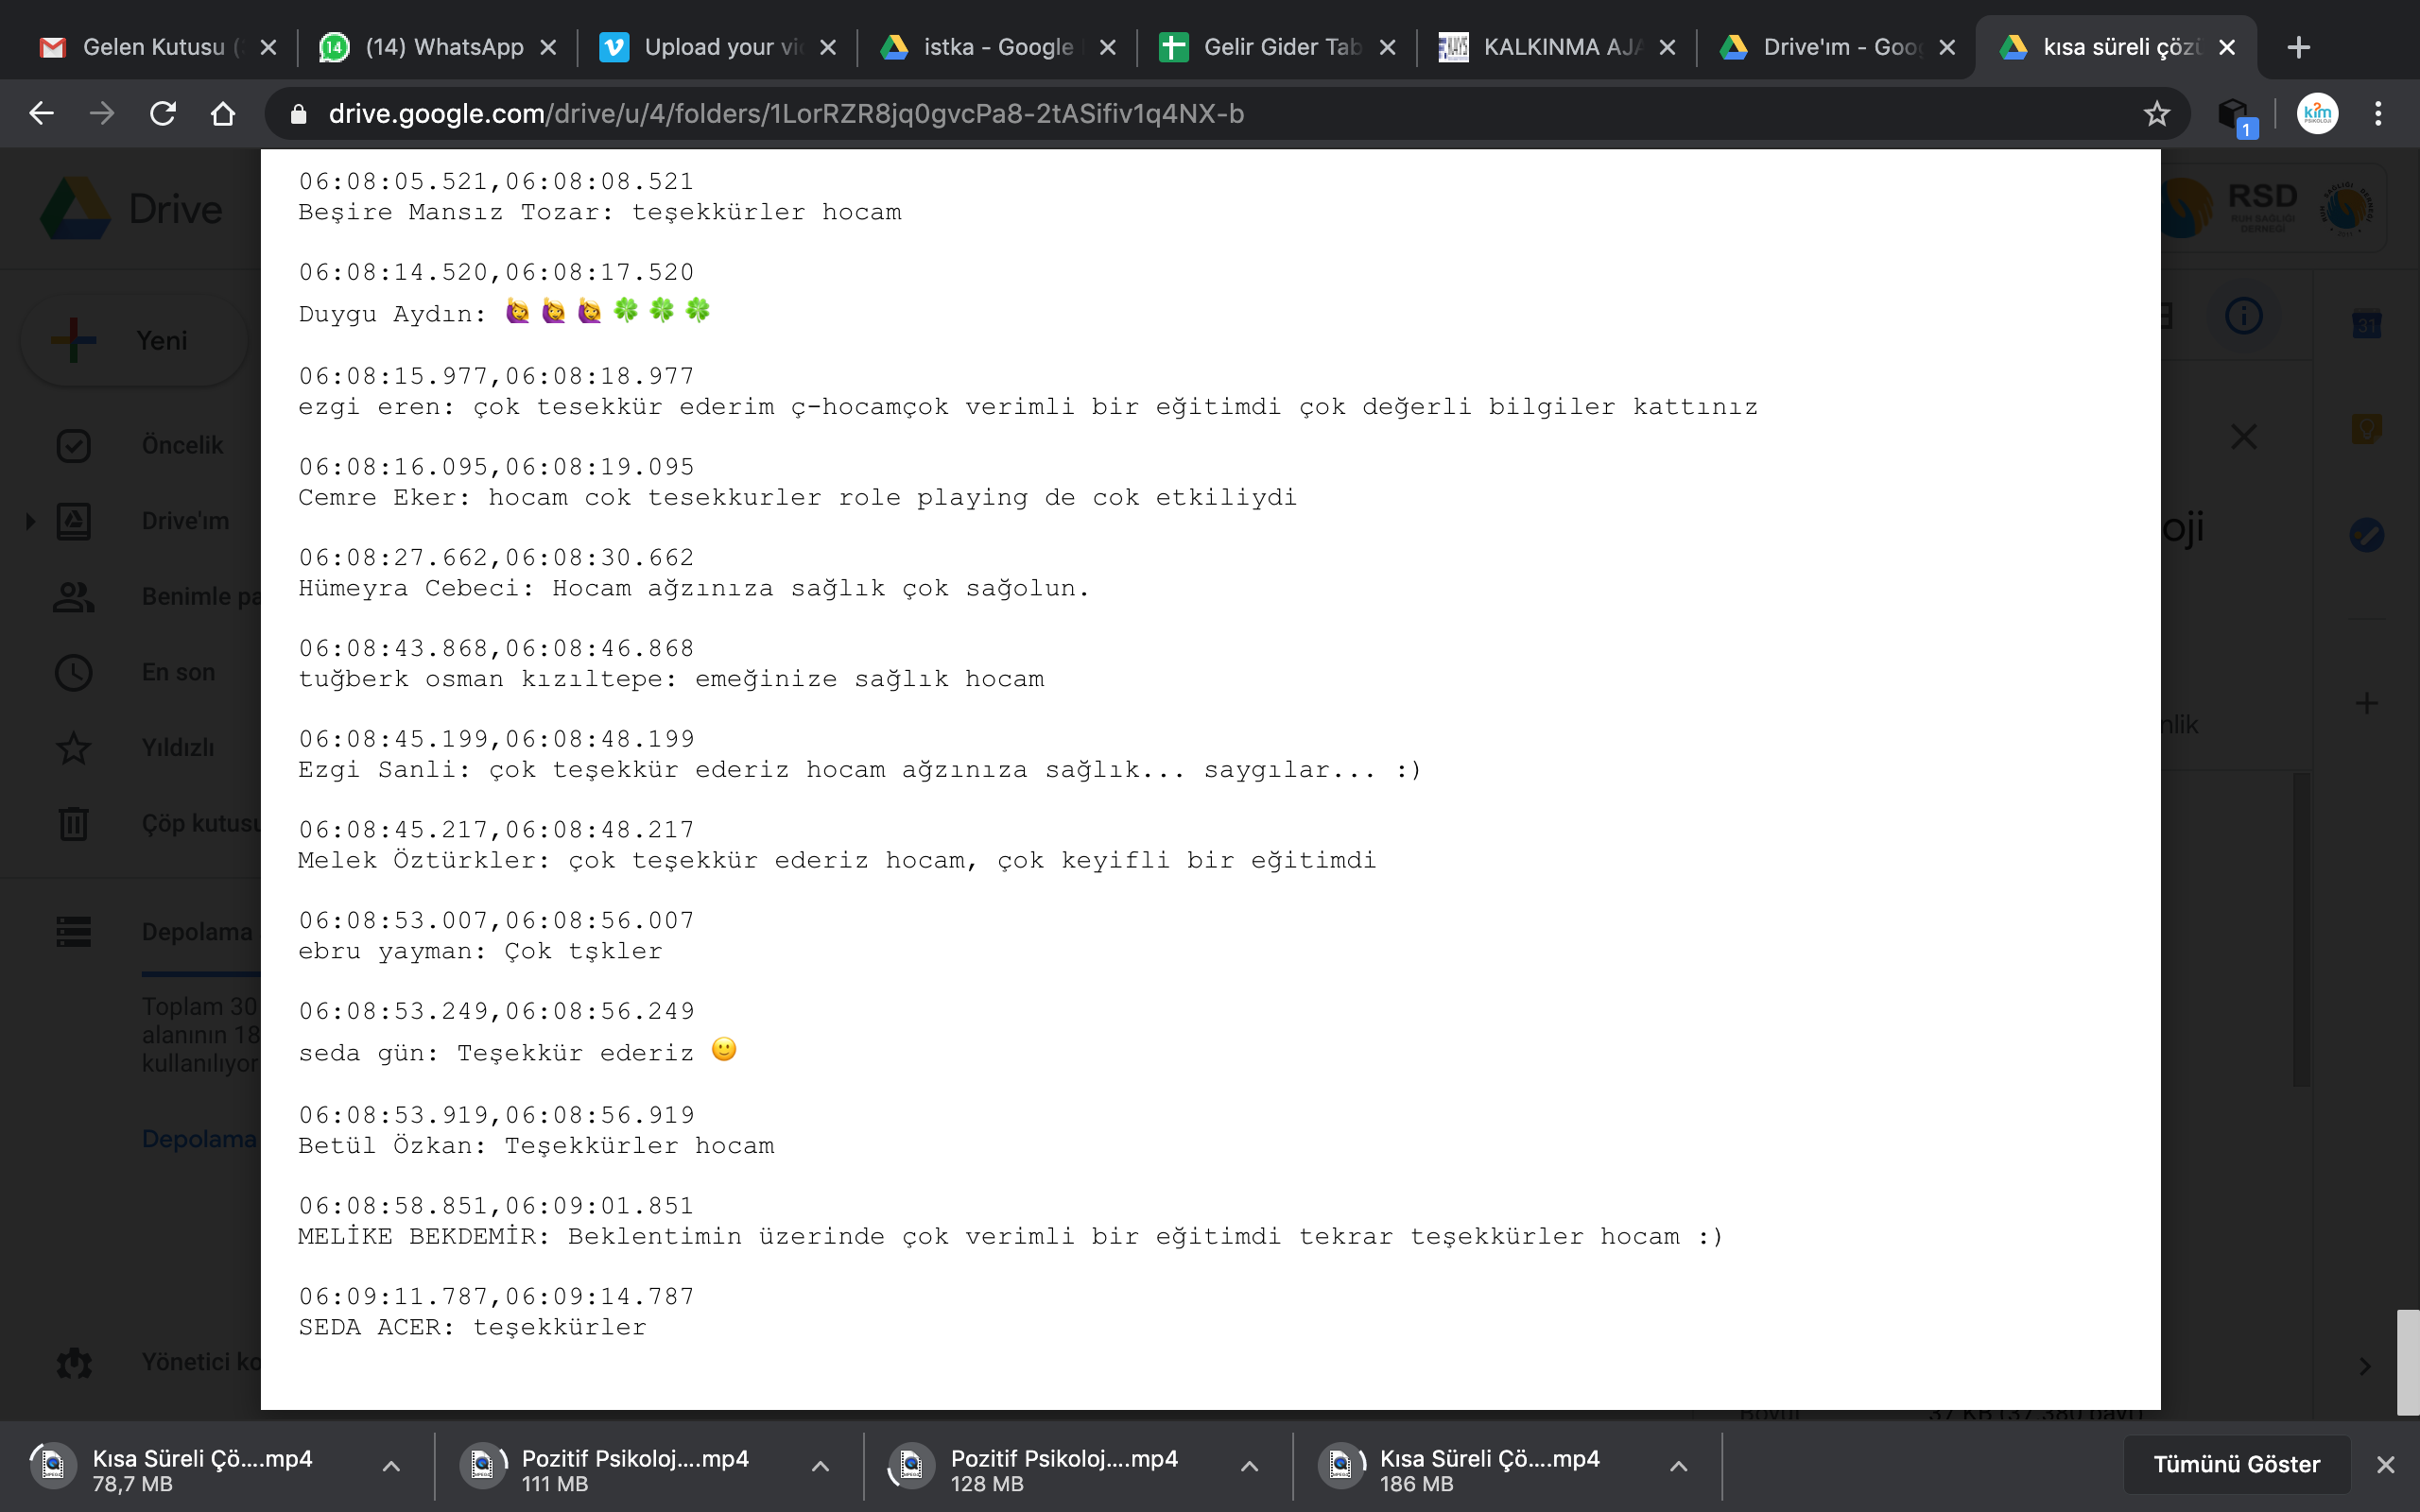Open the Google Tasks side panel icon
The height and width of the screenshot is (1512, 2420).
(x=2366, y=534)
